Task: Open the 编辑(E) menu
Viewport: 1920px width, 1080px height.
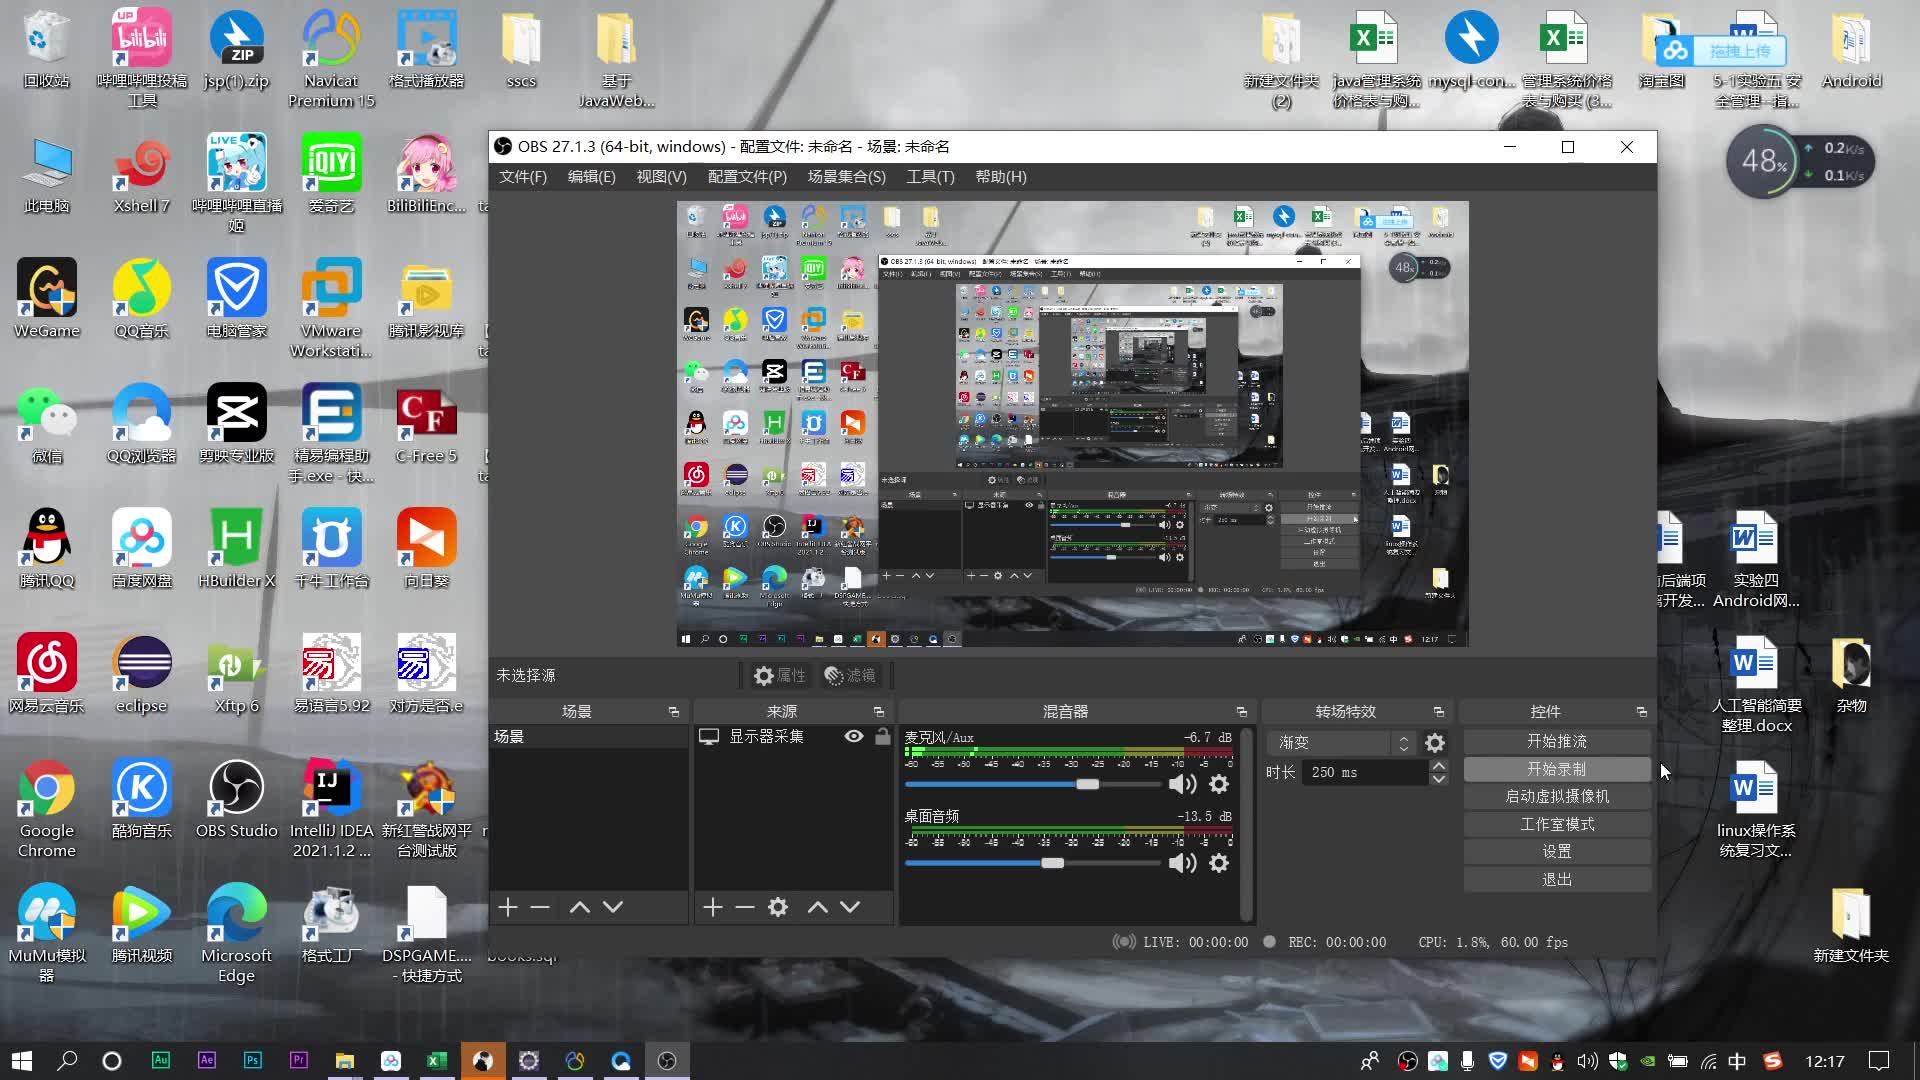Action: [591, 177]
